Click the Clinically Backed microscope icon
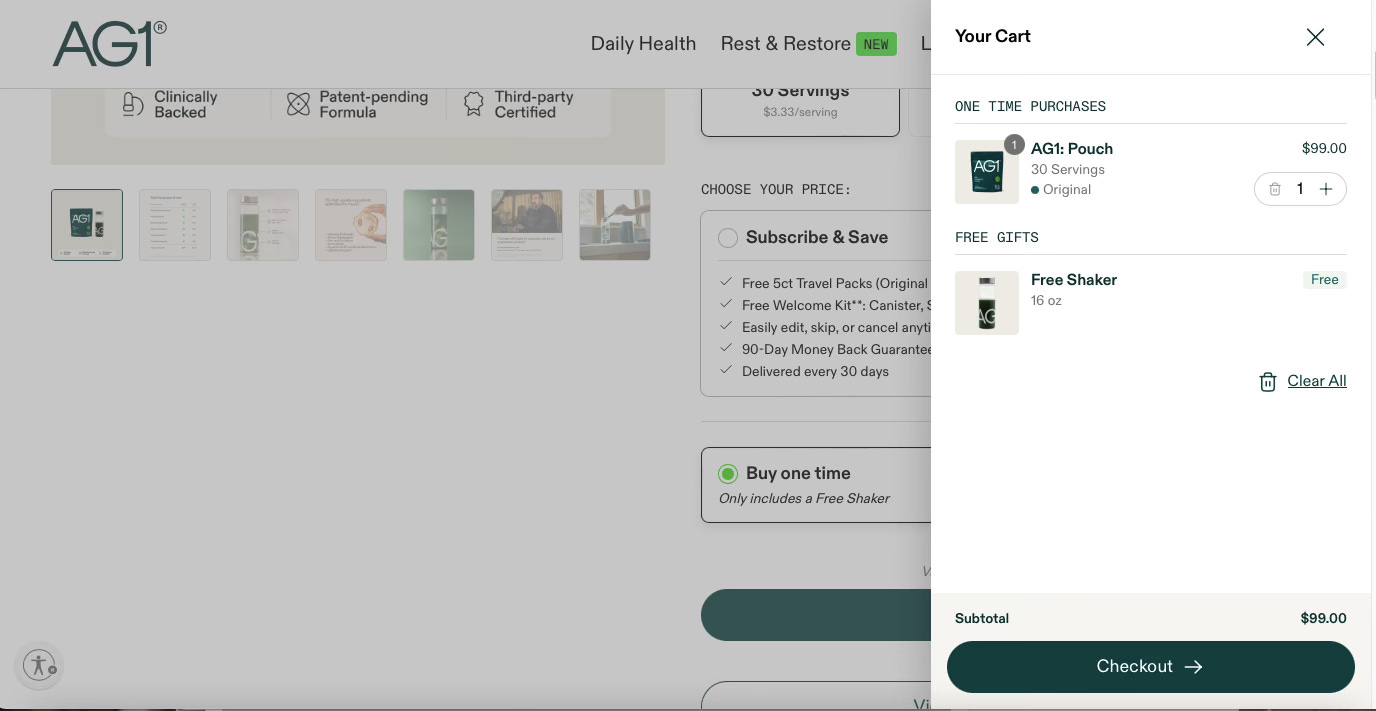This screenshot has width=1376, height=711. point(133,104)
